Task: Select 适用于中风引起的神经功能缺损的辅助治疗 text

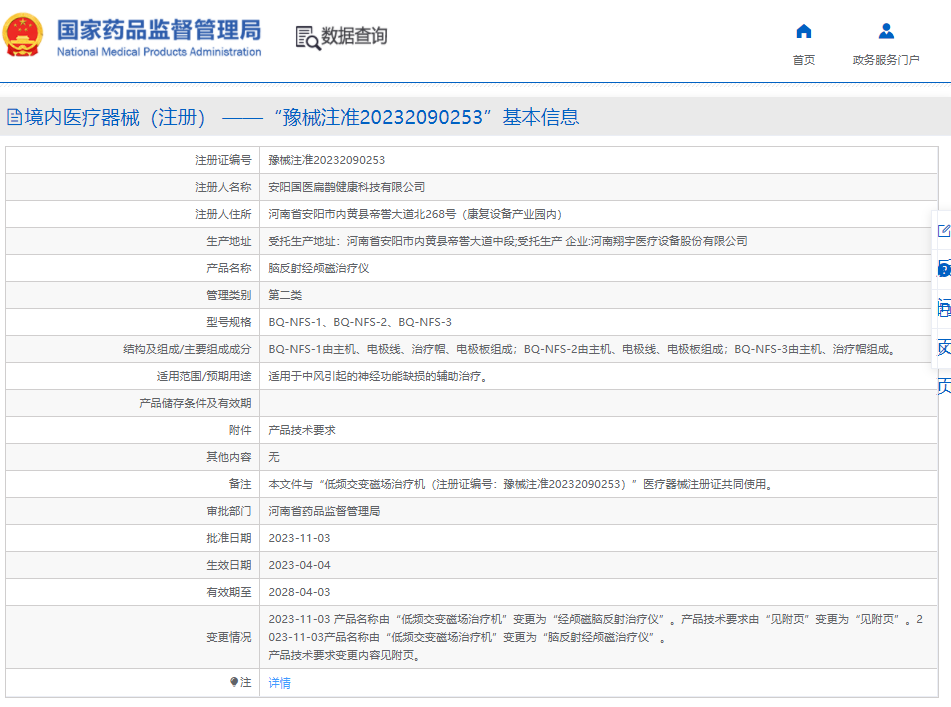Action: [377, 376]
